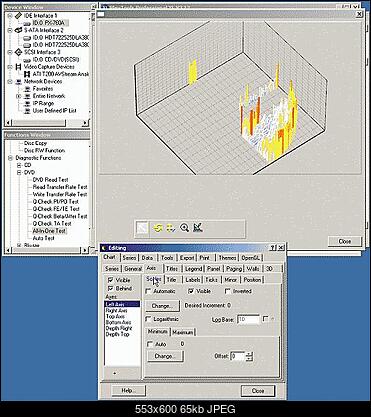Click the Entire Network icon
Viewport: 371px width, 417px height.
27,96
